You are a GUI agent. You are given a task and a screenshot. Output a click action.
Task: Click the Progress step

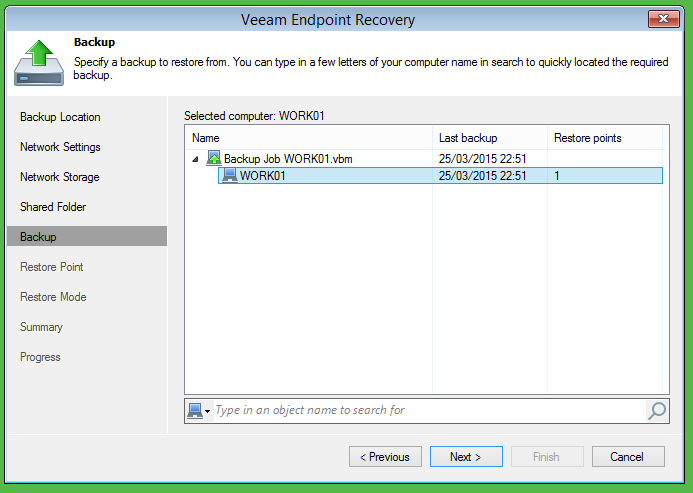click(40, 357)
